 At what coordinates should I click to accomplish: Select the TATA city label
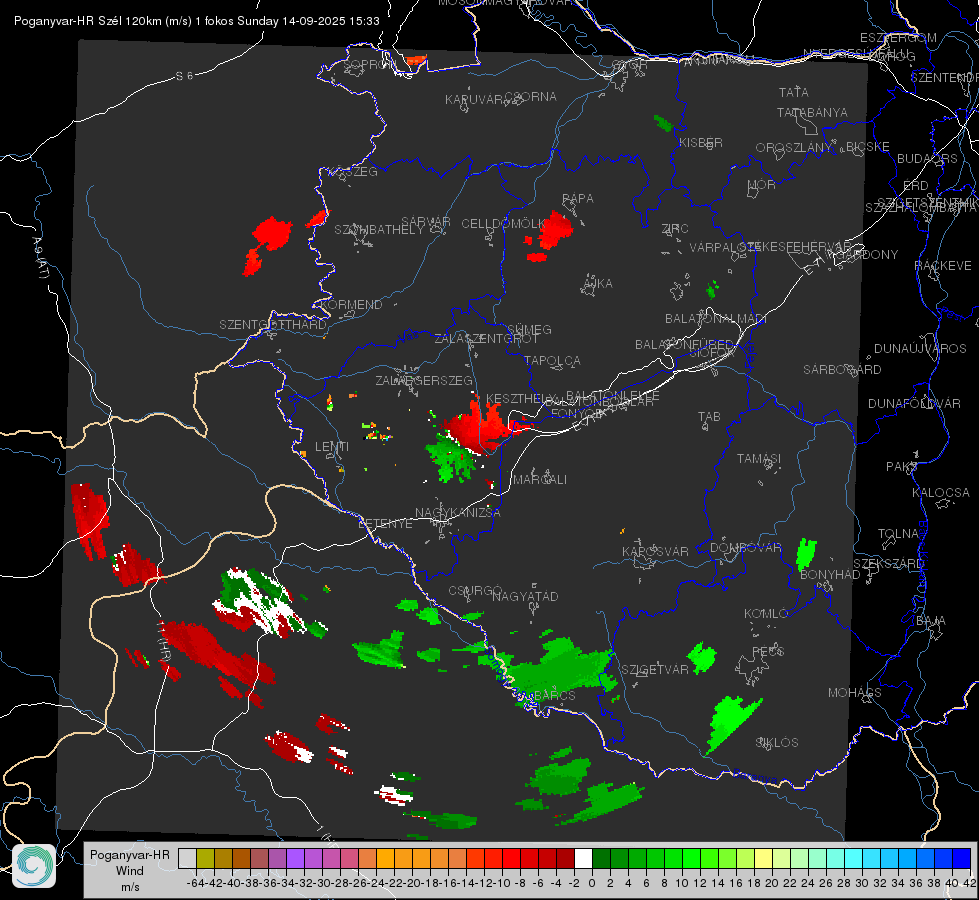[x=794, y=92]
